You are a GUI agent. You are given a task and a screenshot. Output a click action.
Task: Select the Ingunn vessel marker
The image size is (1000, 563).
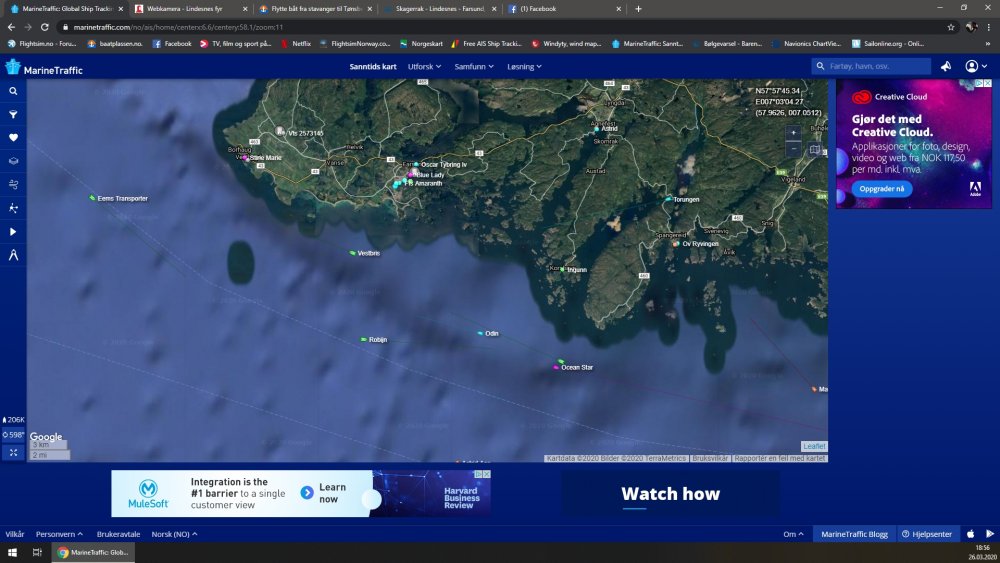pos(562,269)
